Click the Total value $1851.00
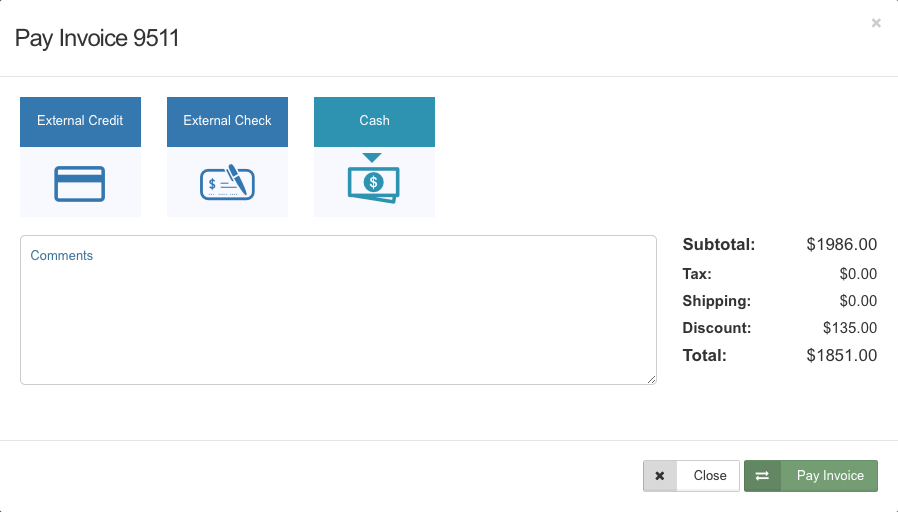 click(842, 355)
